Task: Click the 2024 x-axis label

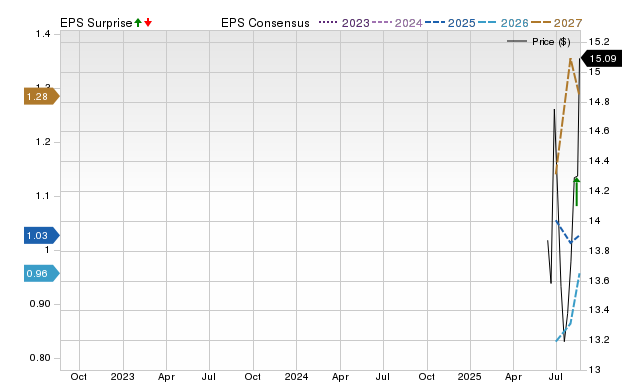Action: (296, 376)
